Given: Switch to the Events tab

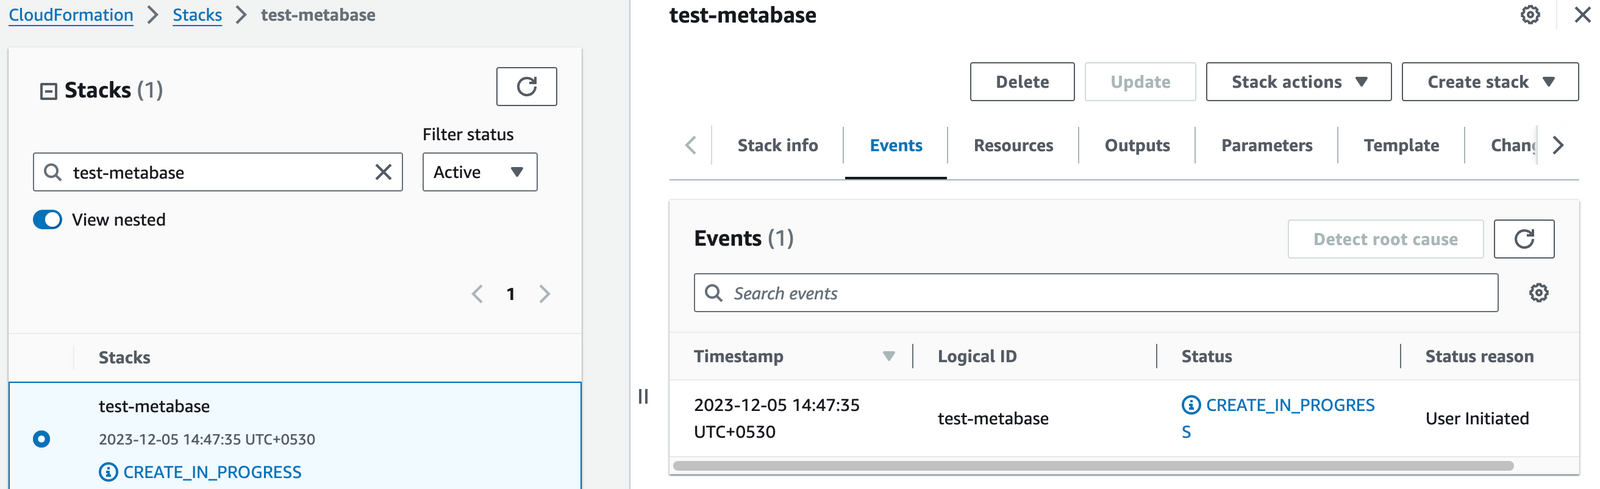Looking at the screenshot, I should pos(896,145).
